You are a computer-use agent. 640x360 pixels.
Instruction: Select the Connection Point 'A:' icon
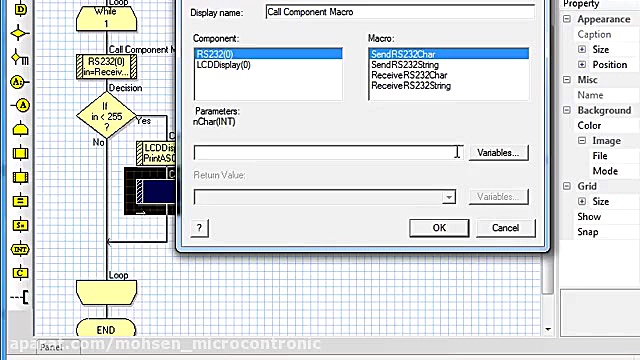tap(19, 82)
